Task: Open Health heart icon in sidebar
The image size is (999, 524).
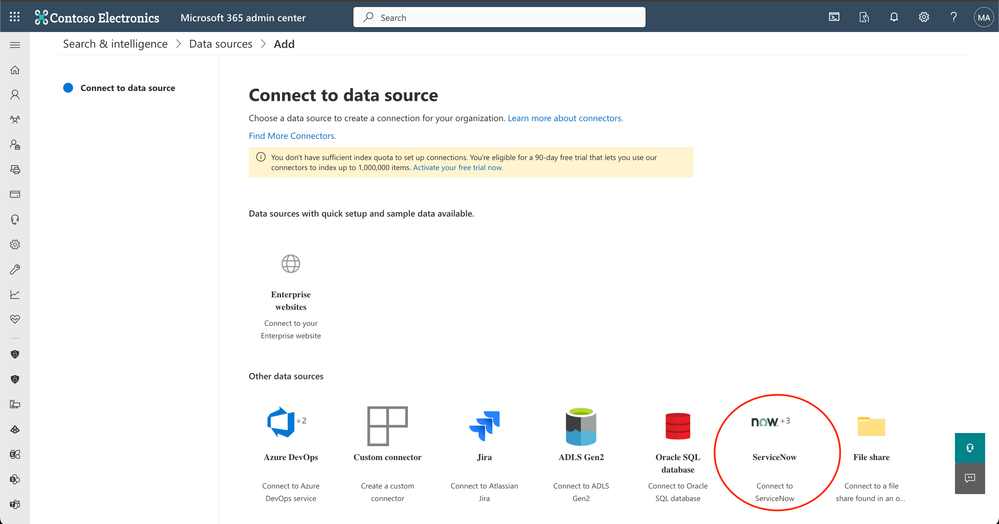Action: (15, 319)
